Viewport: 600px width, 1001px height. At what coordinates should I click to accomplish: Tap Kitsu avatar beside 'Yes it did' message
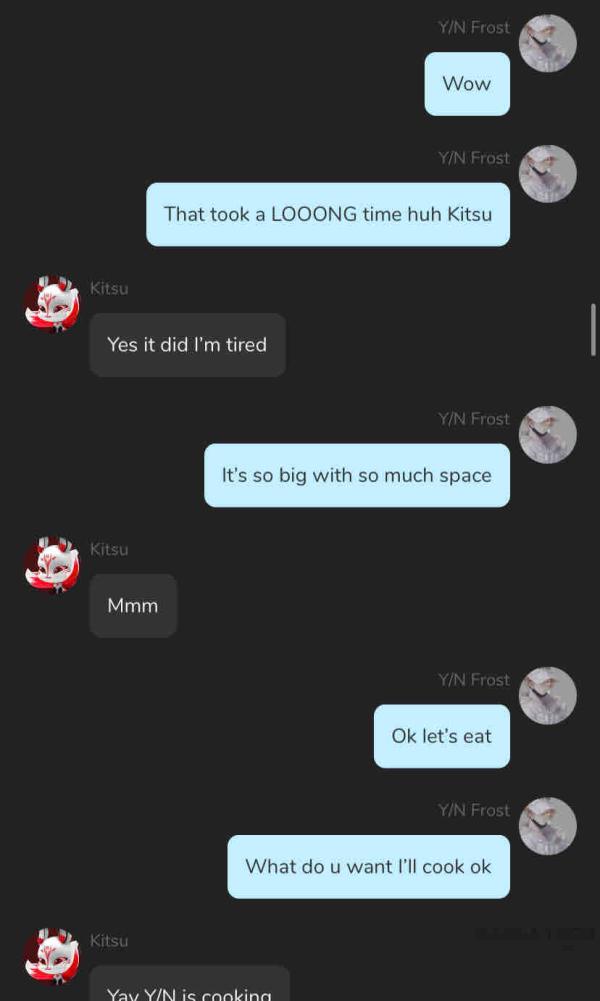[x=52, y=305]
